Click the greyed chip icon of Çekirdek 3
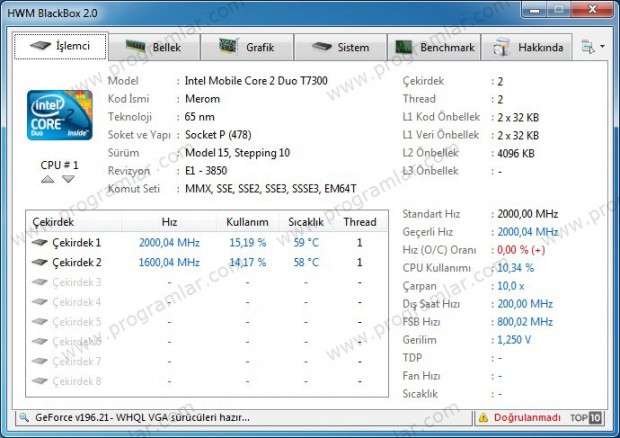The width and height of the screenshot is (620, 438). [40, 282]
